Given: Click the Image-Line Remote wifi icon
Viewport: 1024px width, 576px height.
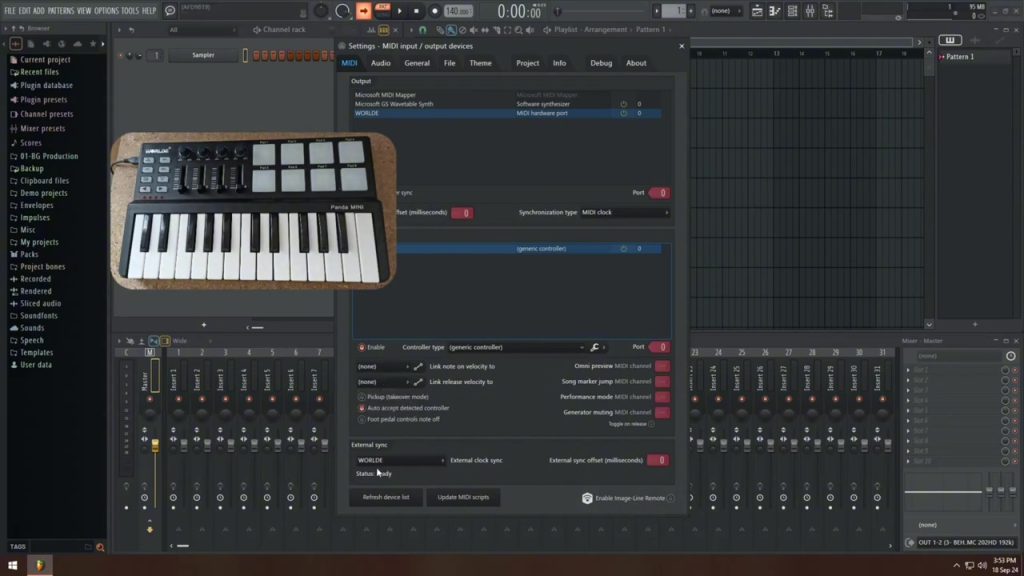Looking at the screenshot, I should (587, 498).
